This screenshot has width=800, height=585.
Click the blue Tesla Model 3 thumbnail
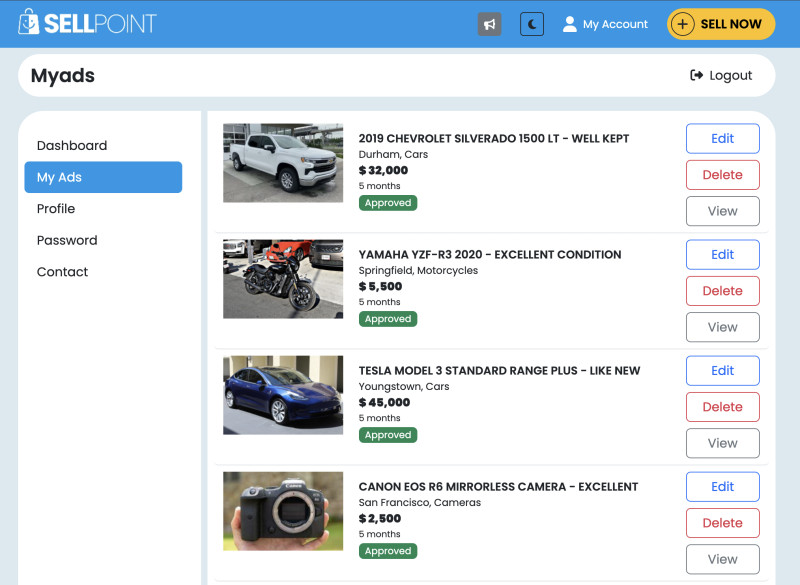coord(283,395)
